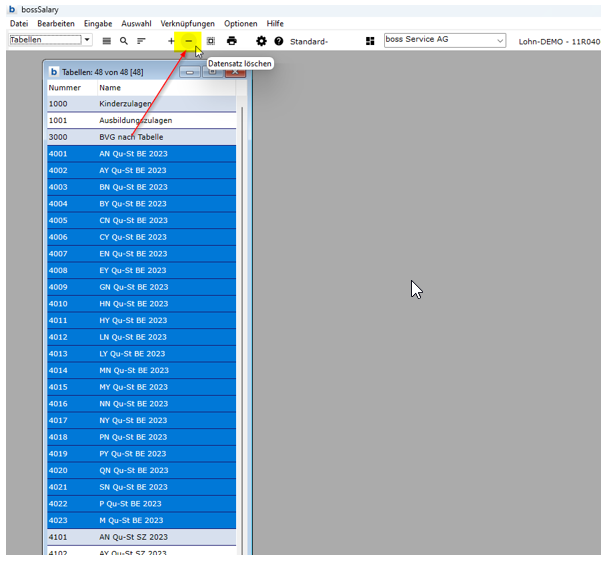Screen dimensions: 607x568
Task: Click the detail form icon beside minus
Action: tap(211, 41)
